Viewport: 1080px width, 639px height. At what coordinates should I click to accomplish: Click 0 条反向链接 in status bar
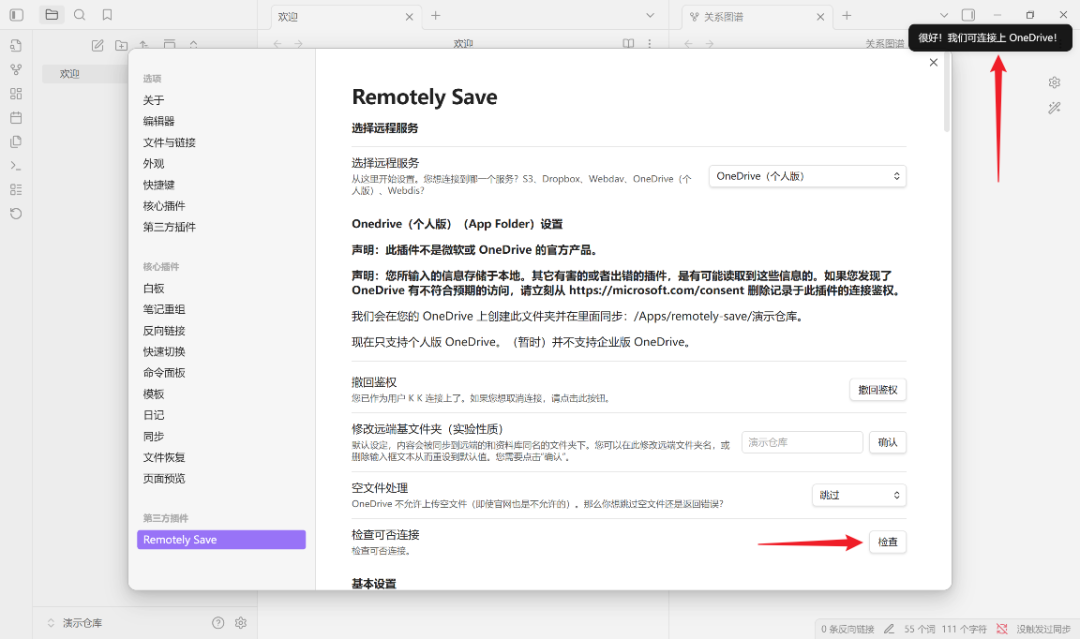[847, 629]
